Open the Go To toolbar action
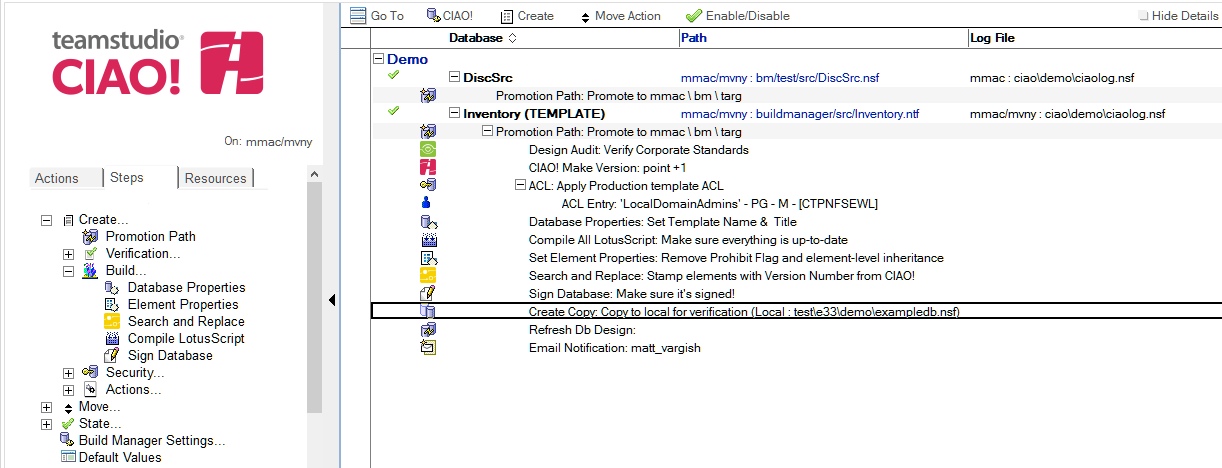This screenshot has height=468, width=1222. pos(377,15)
